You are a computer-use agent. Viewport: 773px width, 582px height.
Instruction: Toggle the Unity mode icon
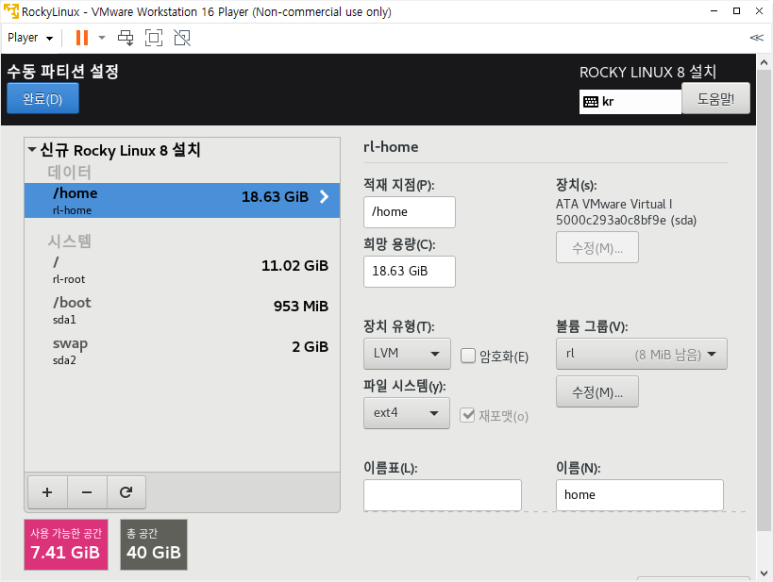coord(182,37)
